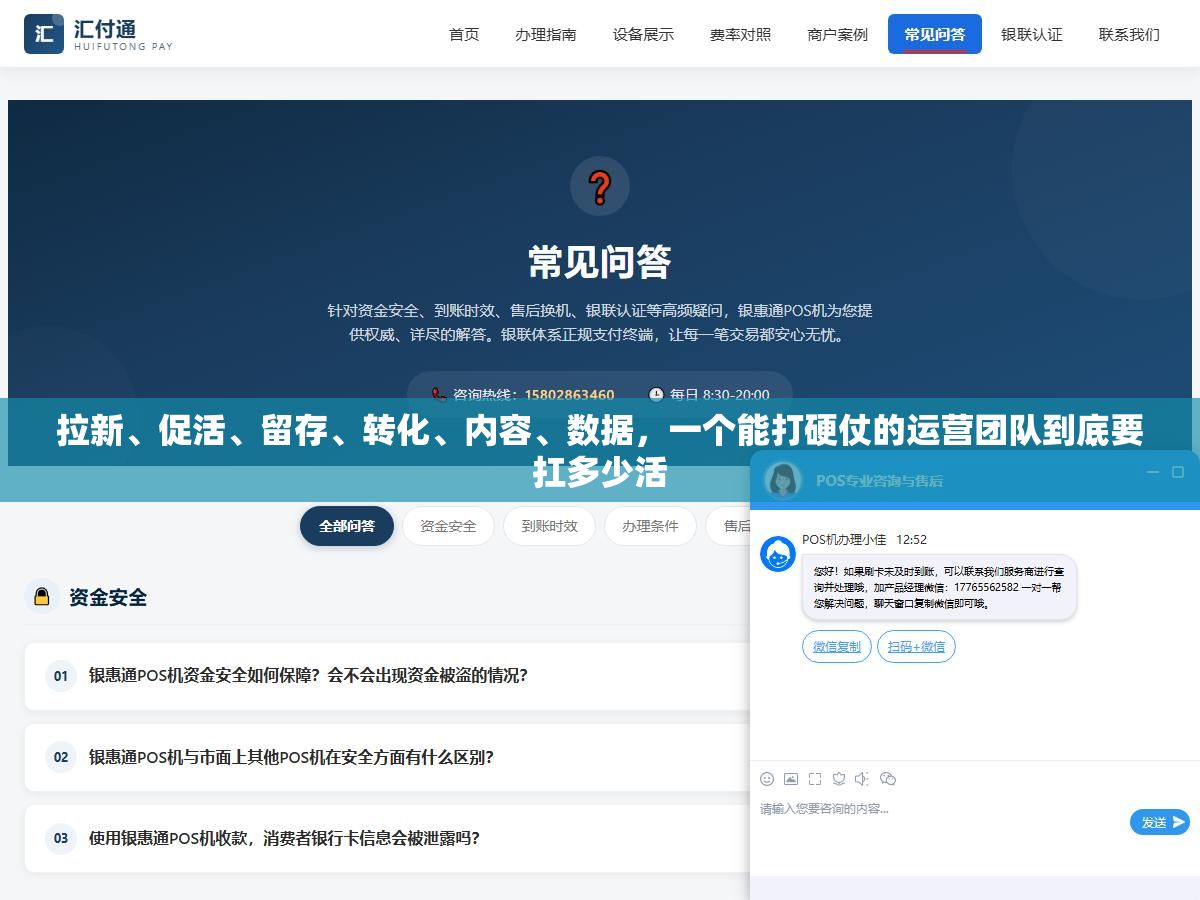
Task: Maximize the POS chat window
Action: [1178, 472]
